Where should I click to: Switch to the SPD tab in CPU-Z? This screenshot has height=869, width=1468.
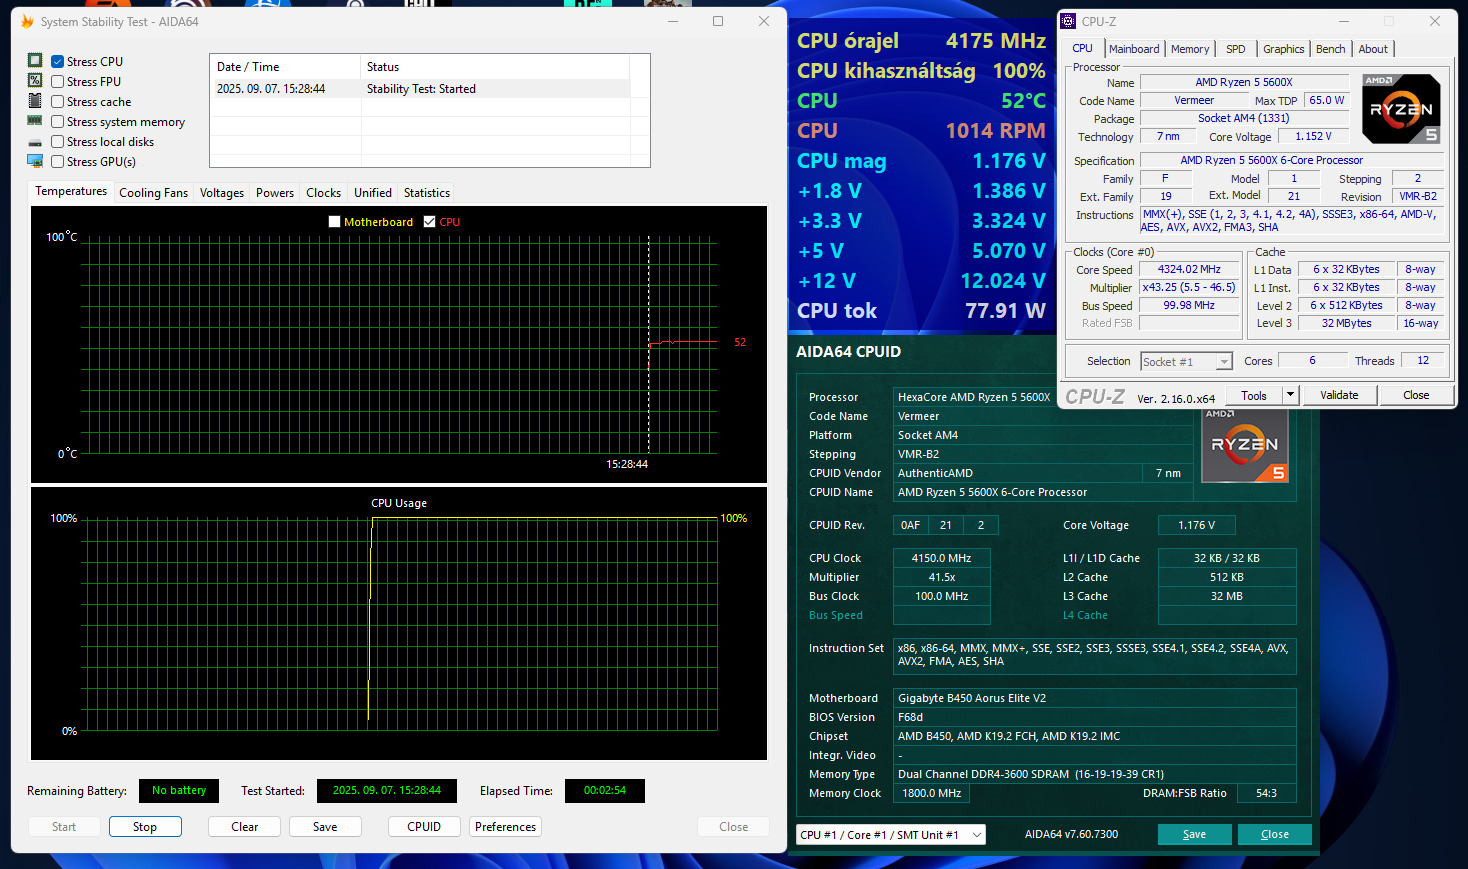click(1236, 49)
